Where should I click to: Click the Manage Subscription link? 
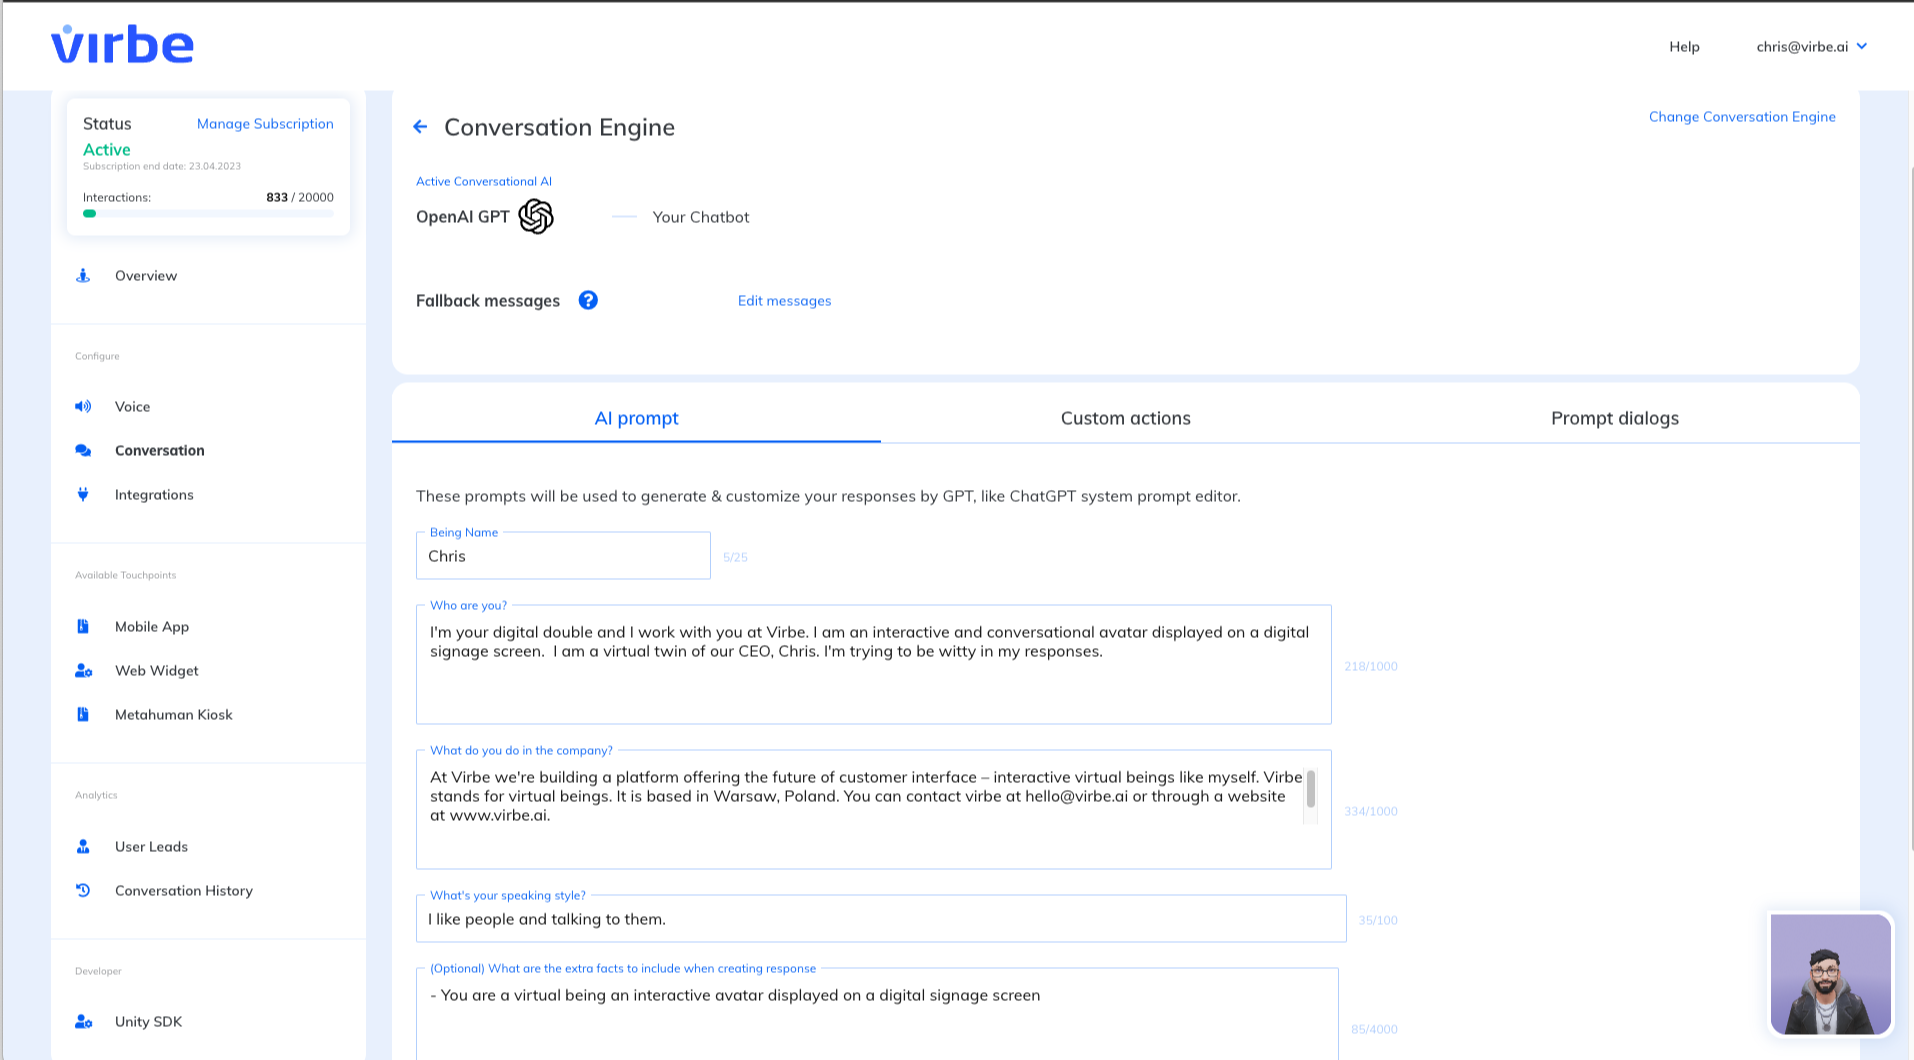(265, 124)
